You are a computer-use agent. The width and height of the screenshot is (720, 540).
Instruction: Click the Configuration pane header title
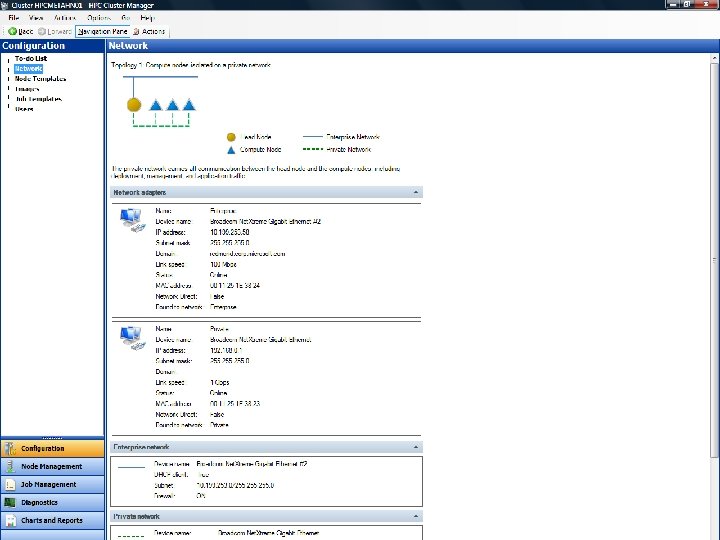(x=34, y=45)
